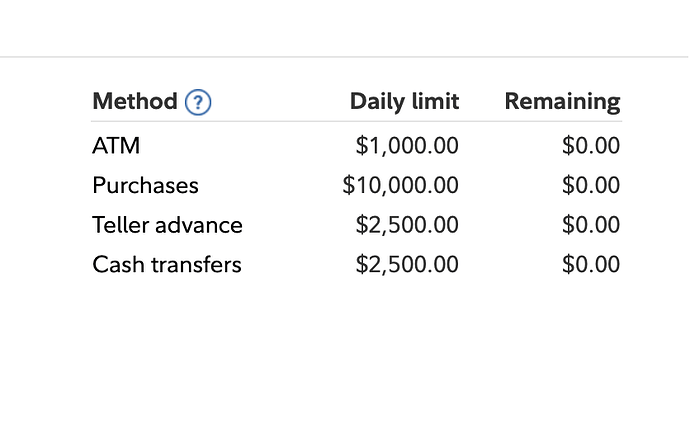Click the blank strip above the top separator

click(x=345, y=28)
